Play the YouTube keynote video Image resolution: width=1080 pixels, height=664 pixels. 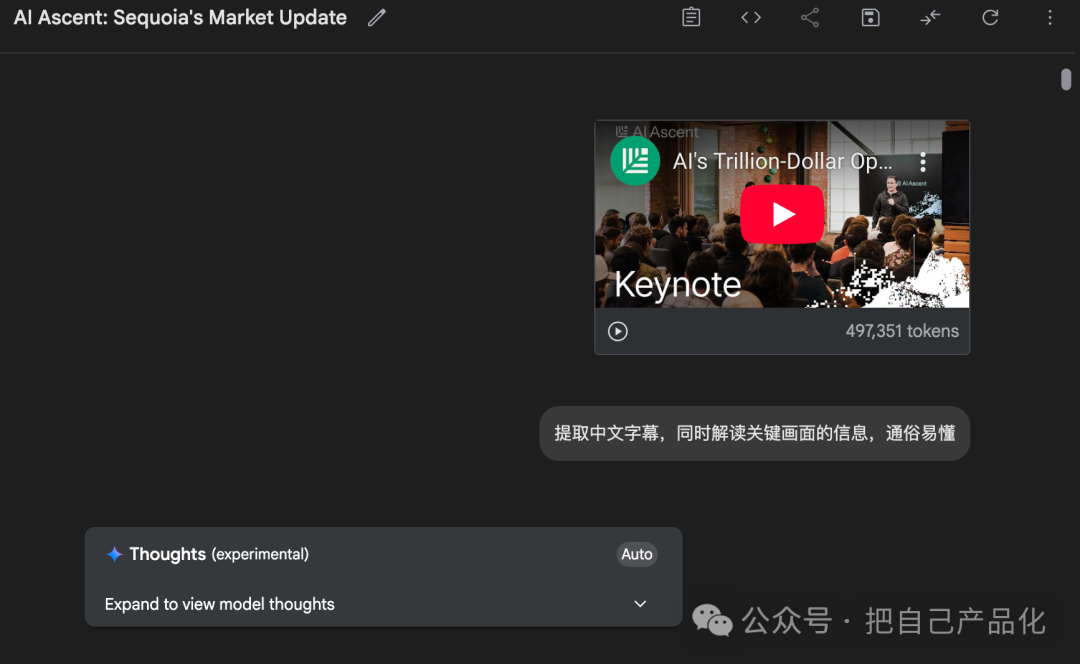point(782,214)
